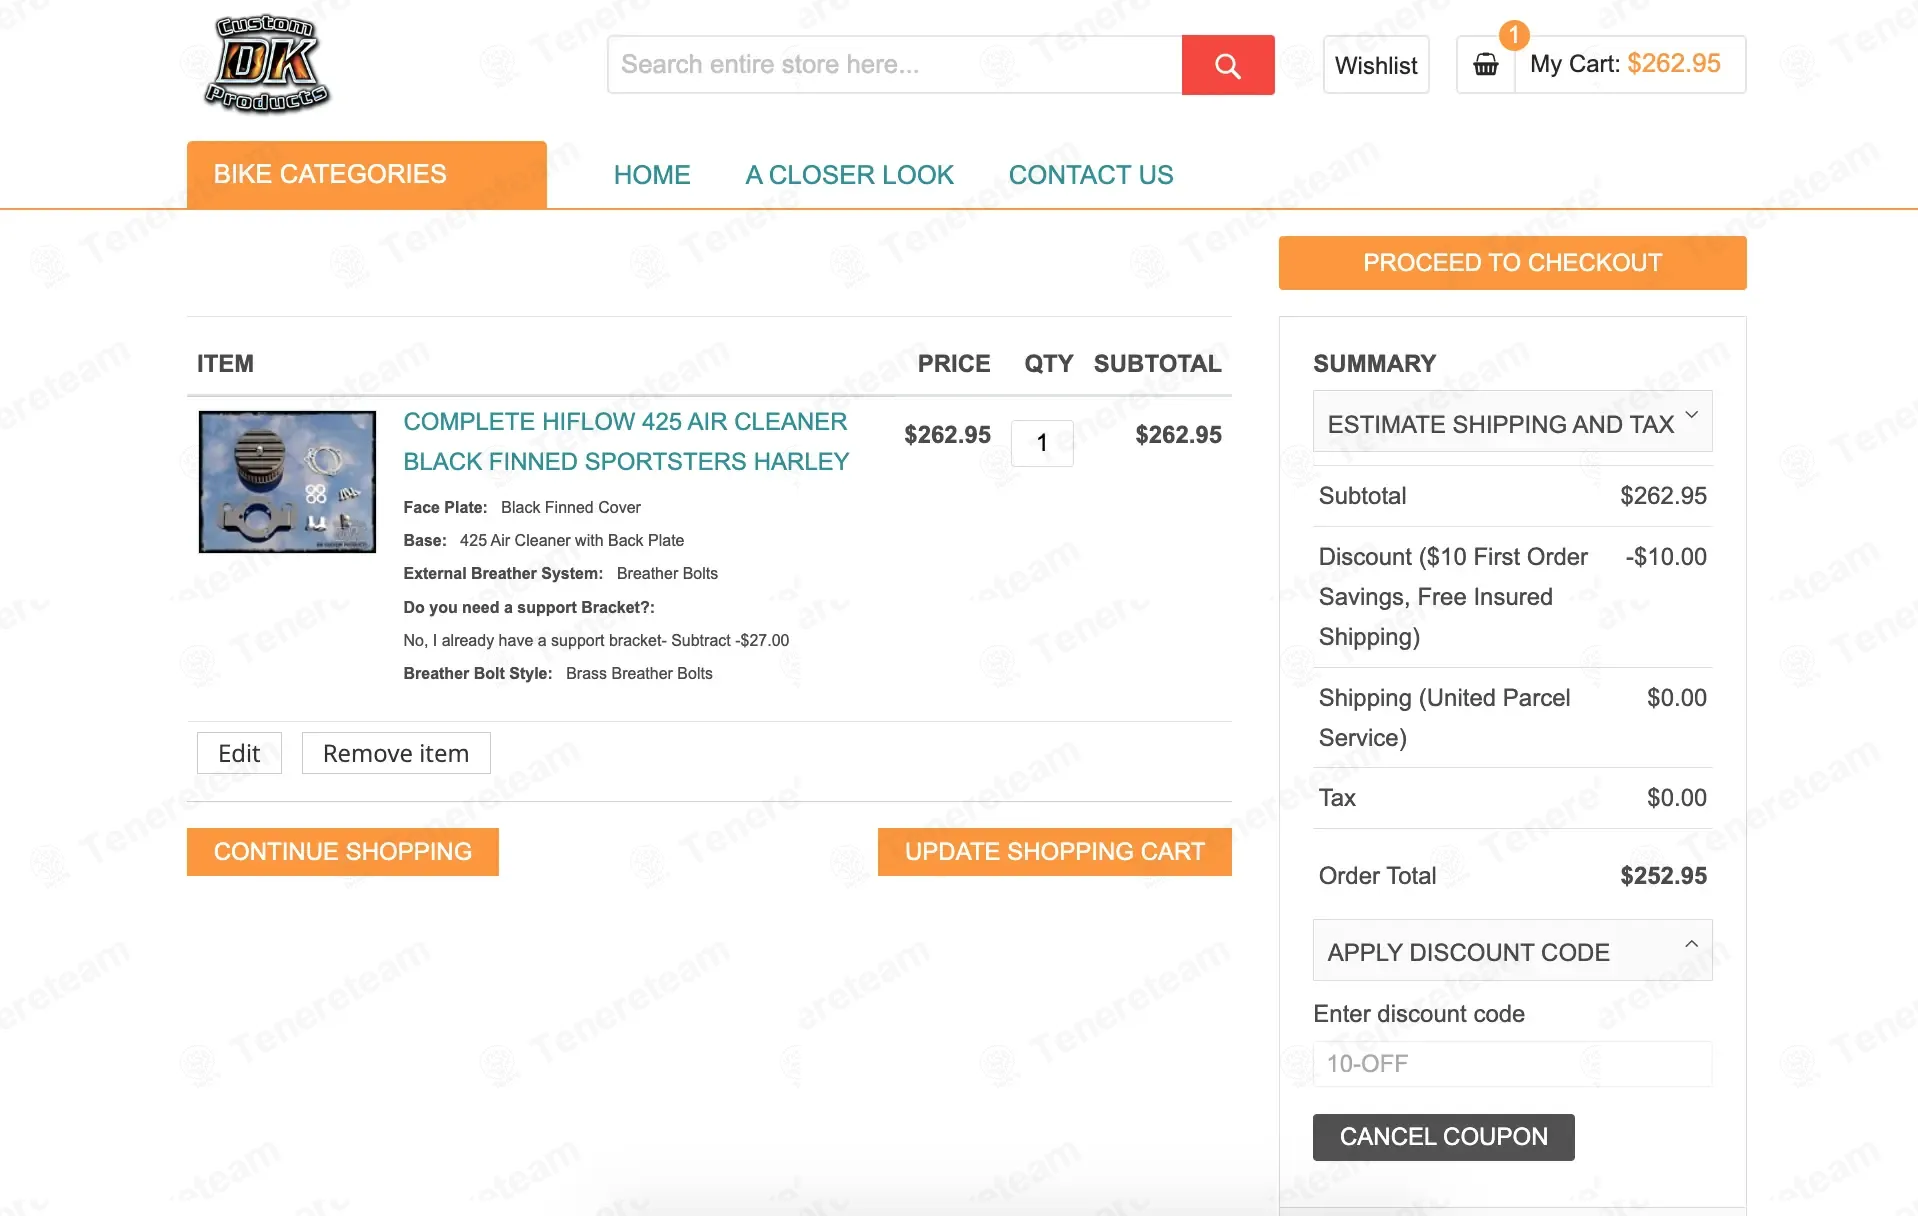Screen dimensions: 1918x1216
Task: Open the A Closer Look page
Action: pyautogui.click(x=849, y=175)
